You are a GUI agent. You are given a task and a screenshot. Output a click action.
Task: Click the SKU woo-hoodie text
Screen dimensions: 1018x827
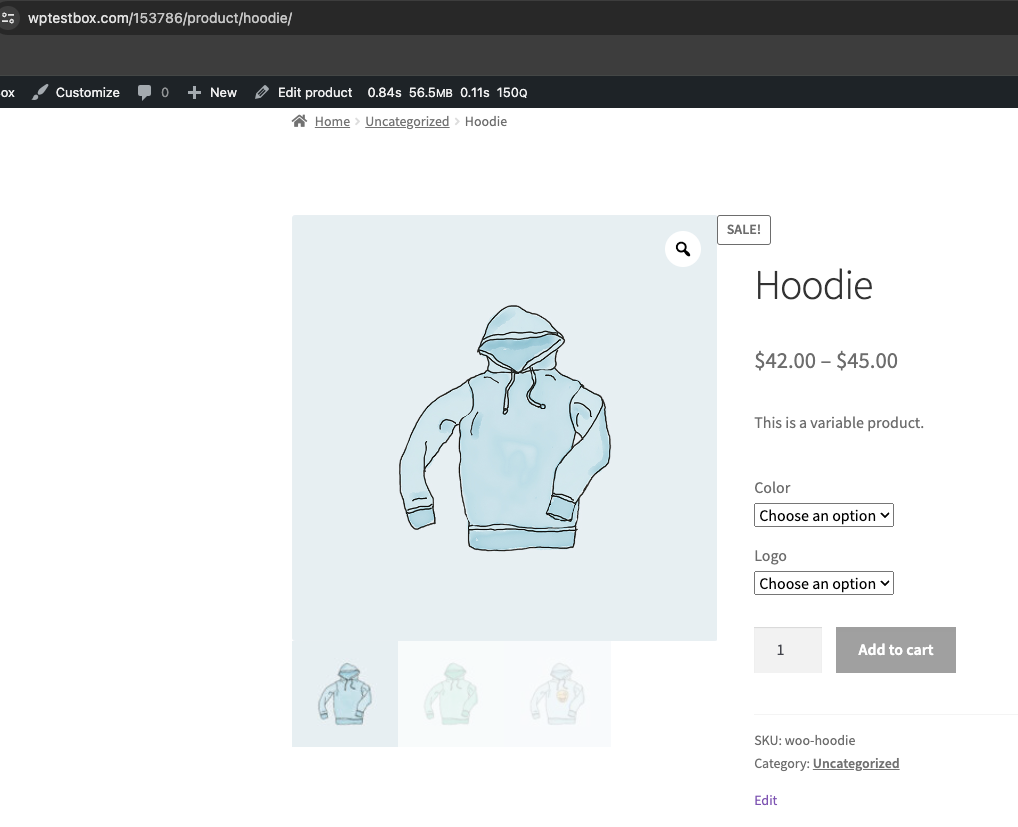[x=805, y=741]
